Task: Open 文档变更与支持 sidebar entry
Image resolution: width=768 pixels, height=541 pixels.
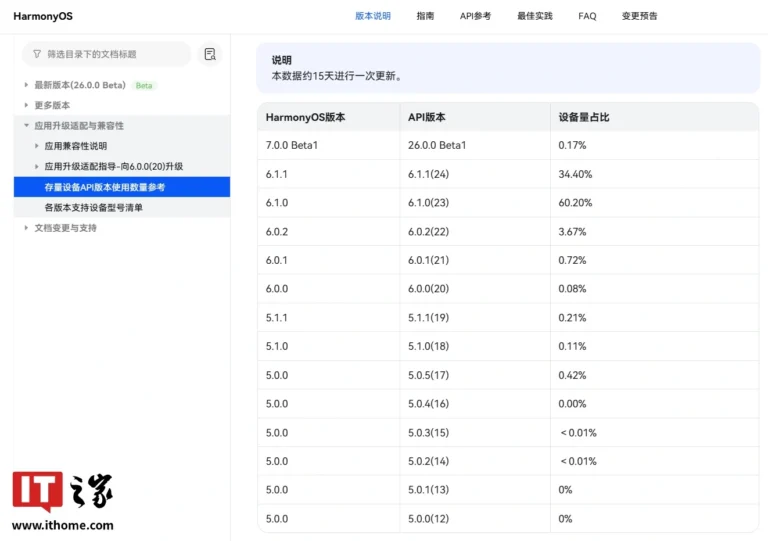Action: coord(65,228)
